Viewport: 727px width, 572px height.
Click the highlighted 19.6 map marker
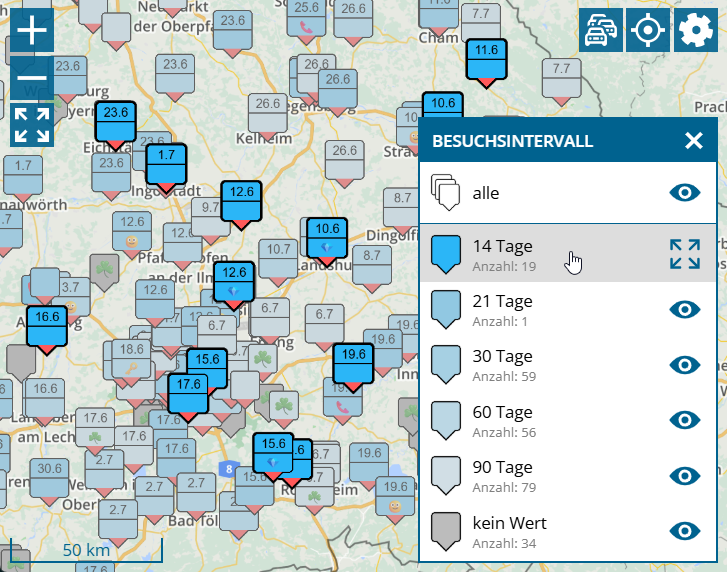(353, 368)
